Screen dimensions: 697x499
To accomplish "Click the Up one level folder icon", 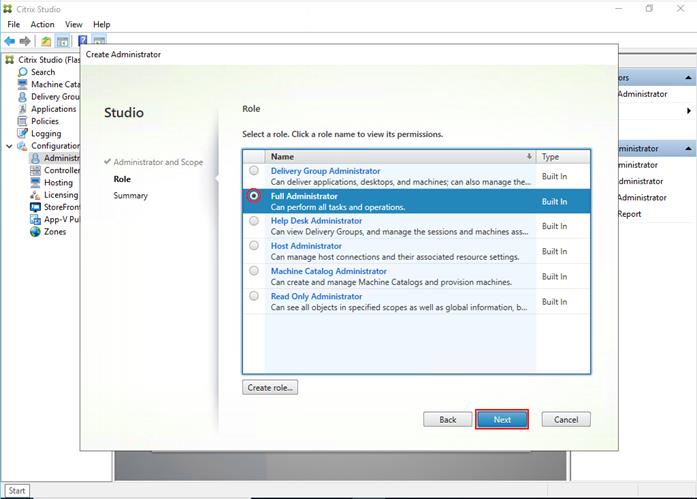I will point(46,41).
